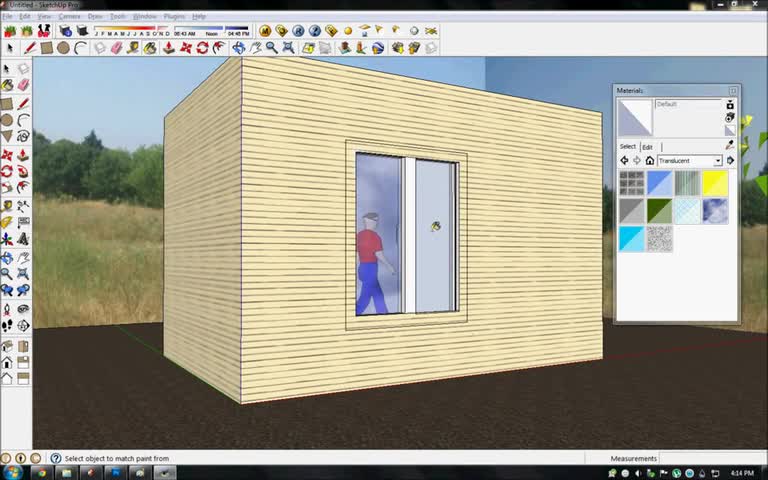
Task: Open the Shadow Settings icon
Action: tap(66, 31)
